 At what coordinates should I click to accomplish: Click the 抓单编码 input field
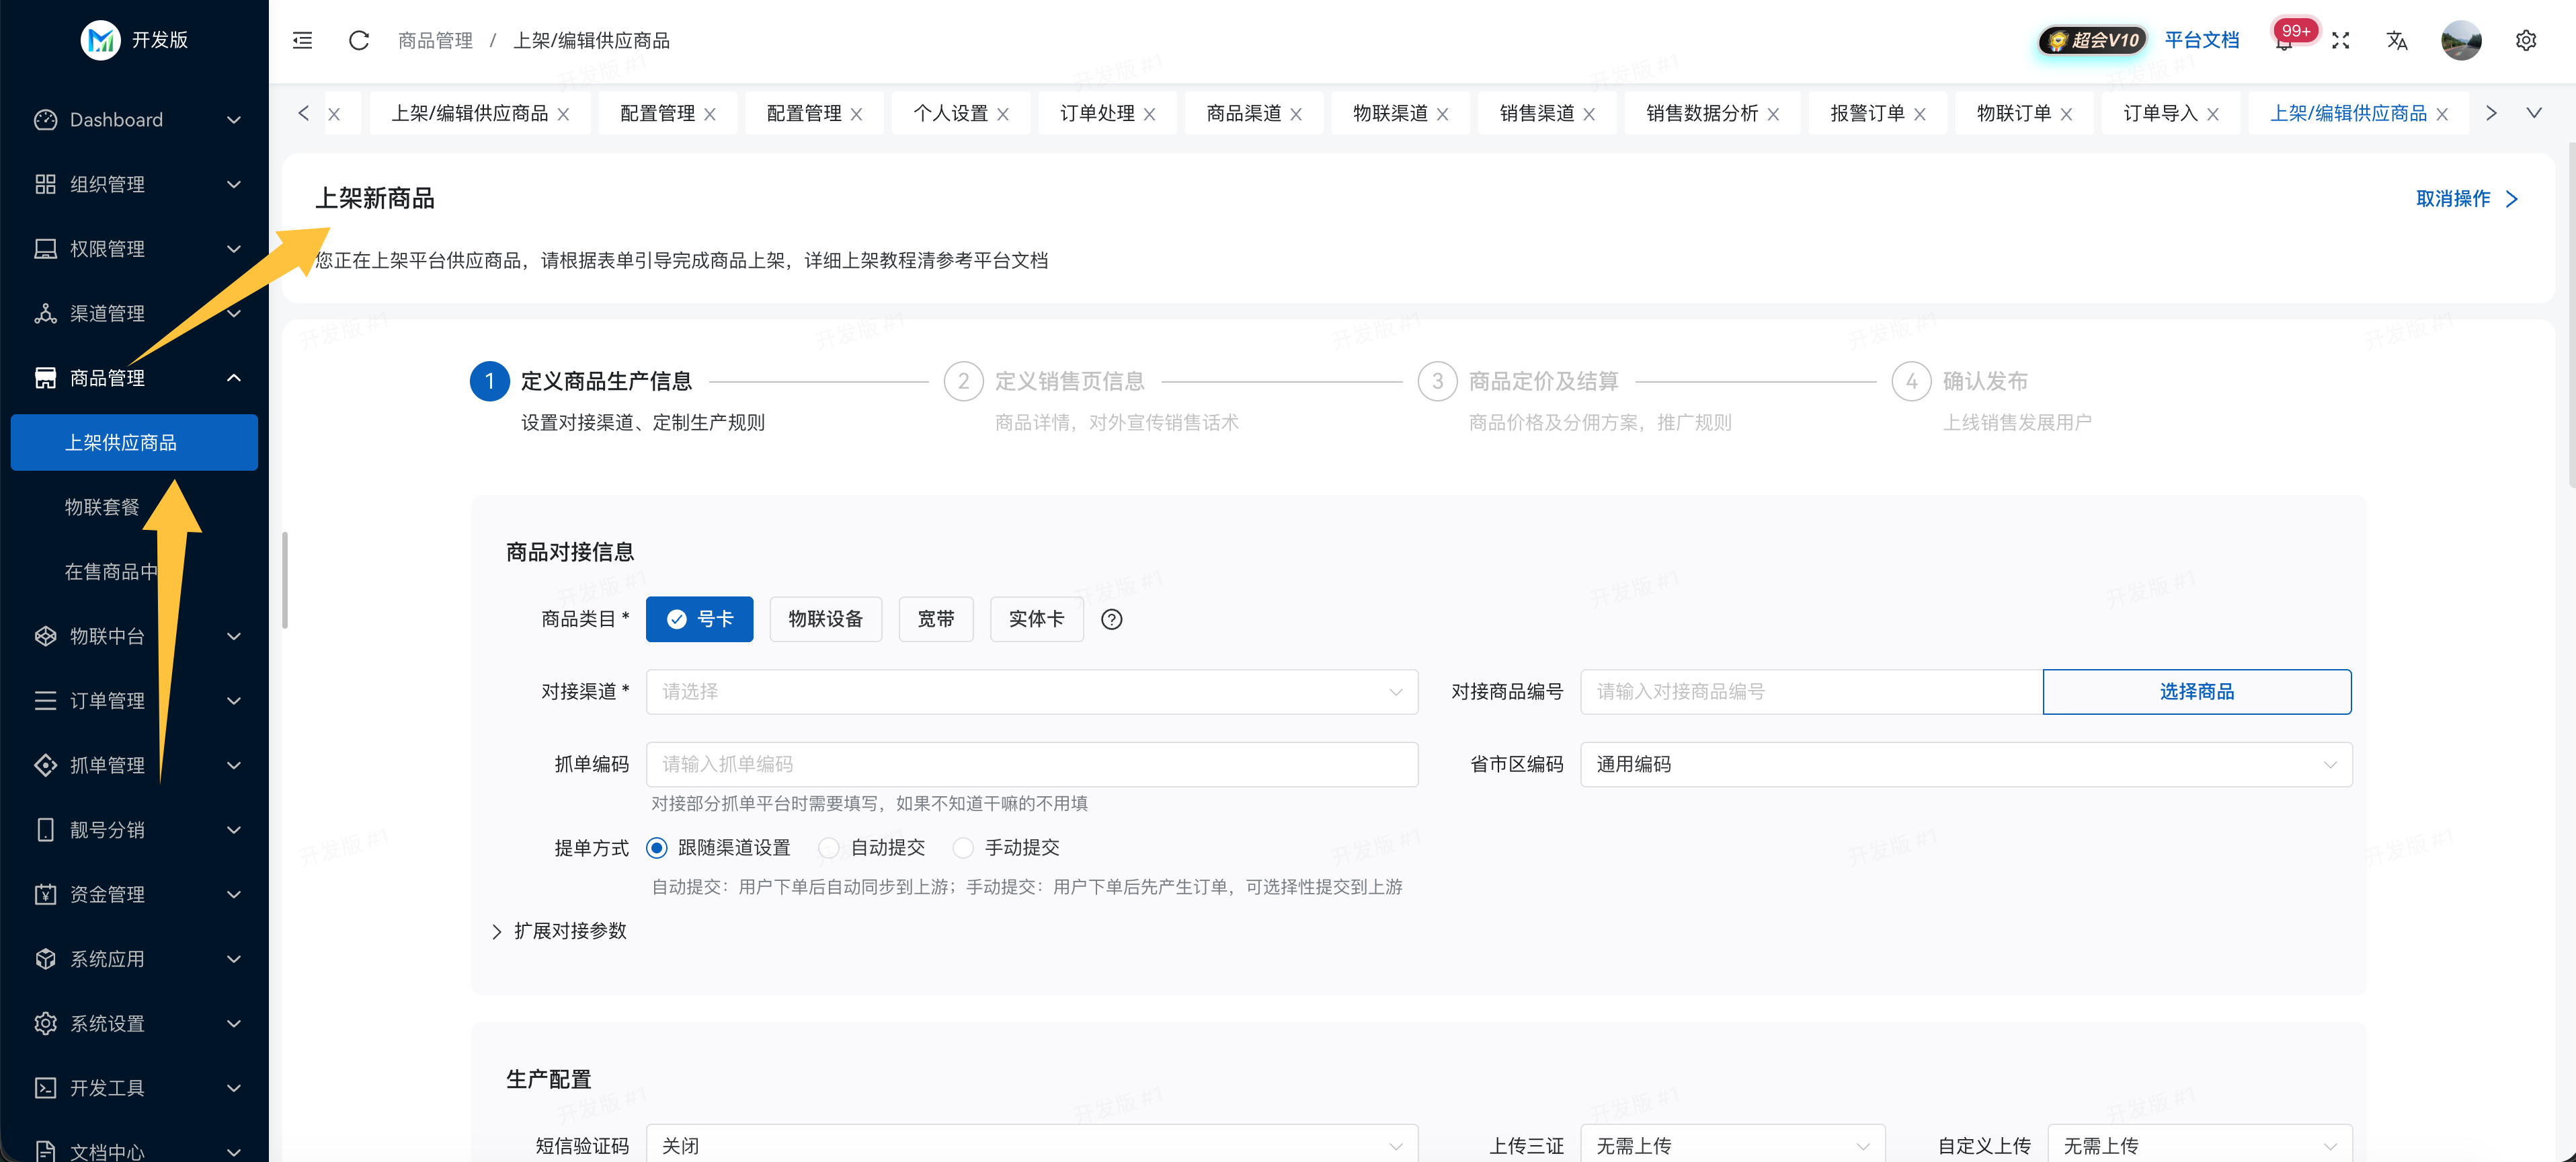(1031, 764)
